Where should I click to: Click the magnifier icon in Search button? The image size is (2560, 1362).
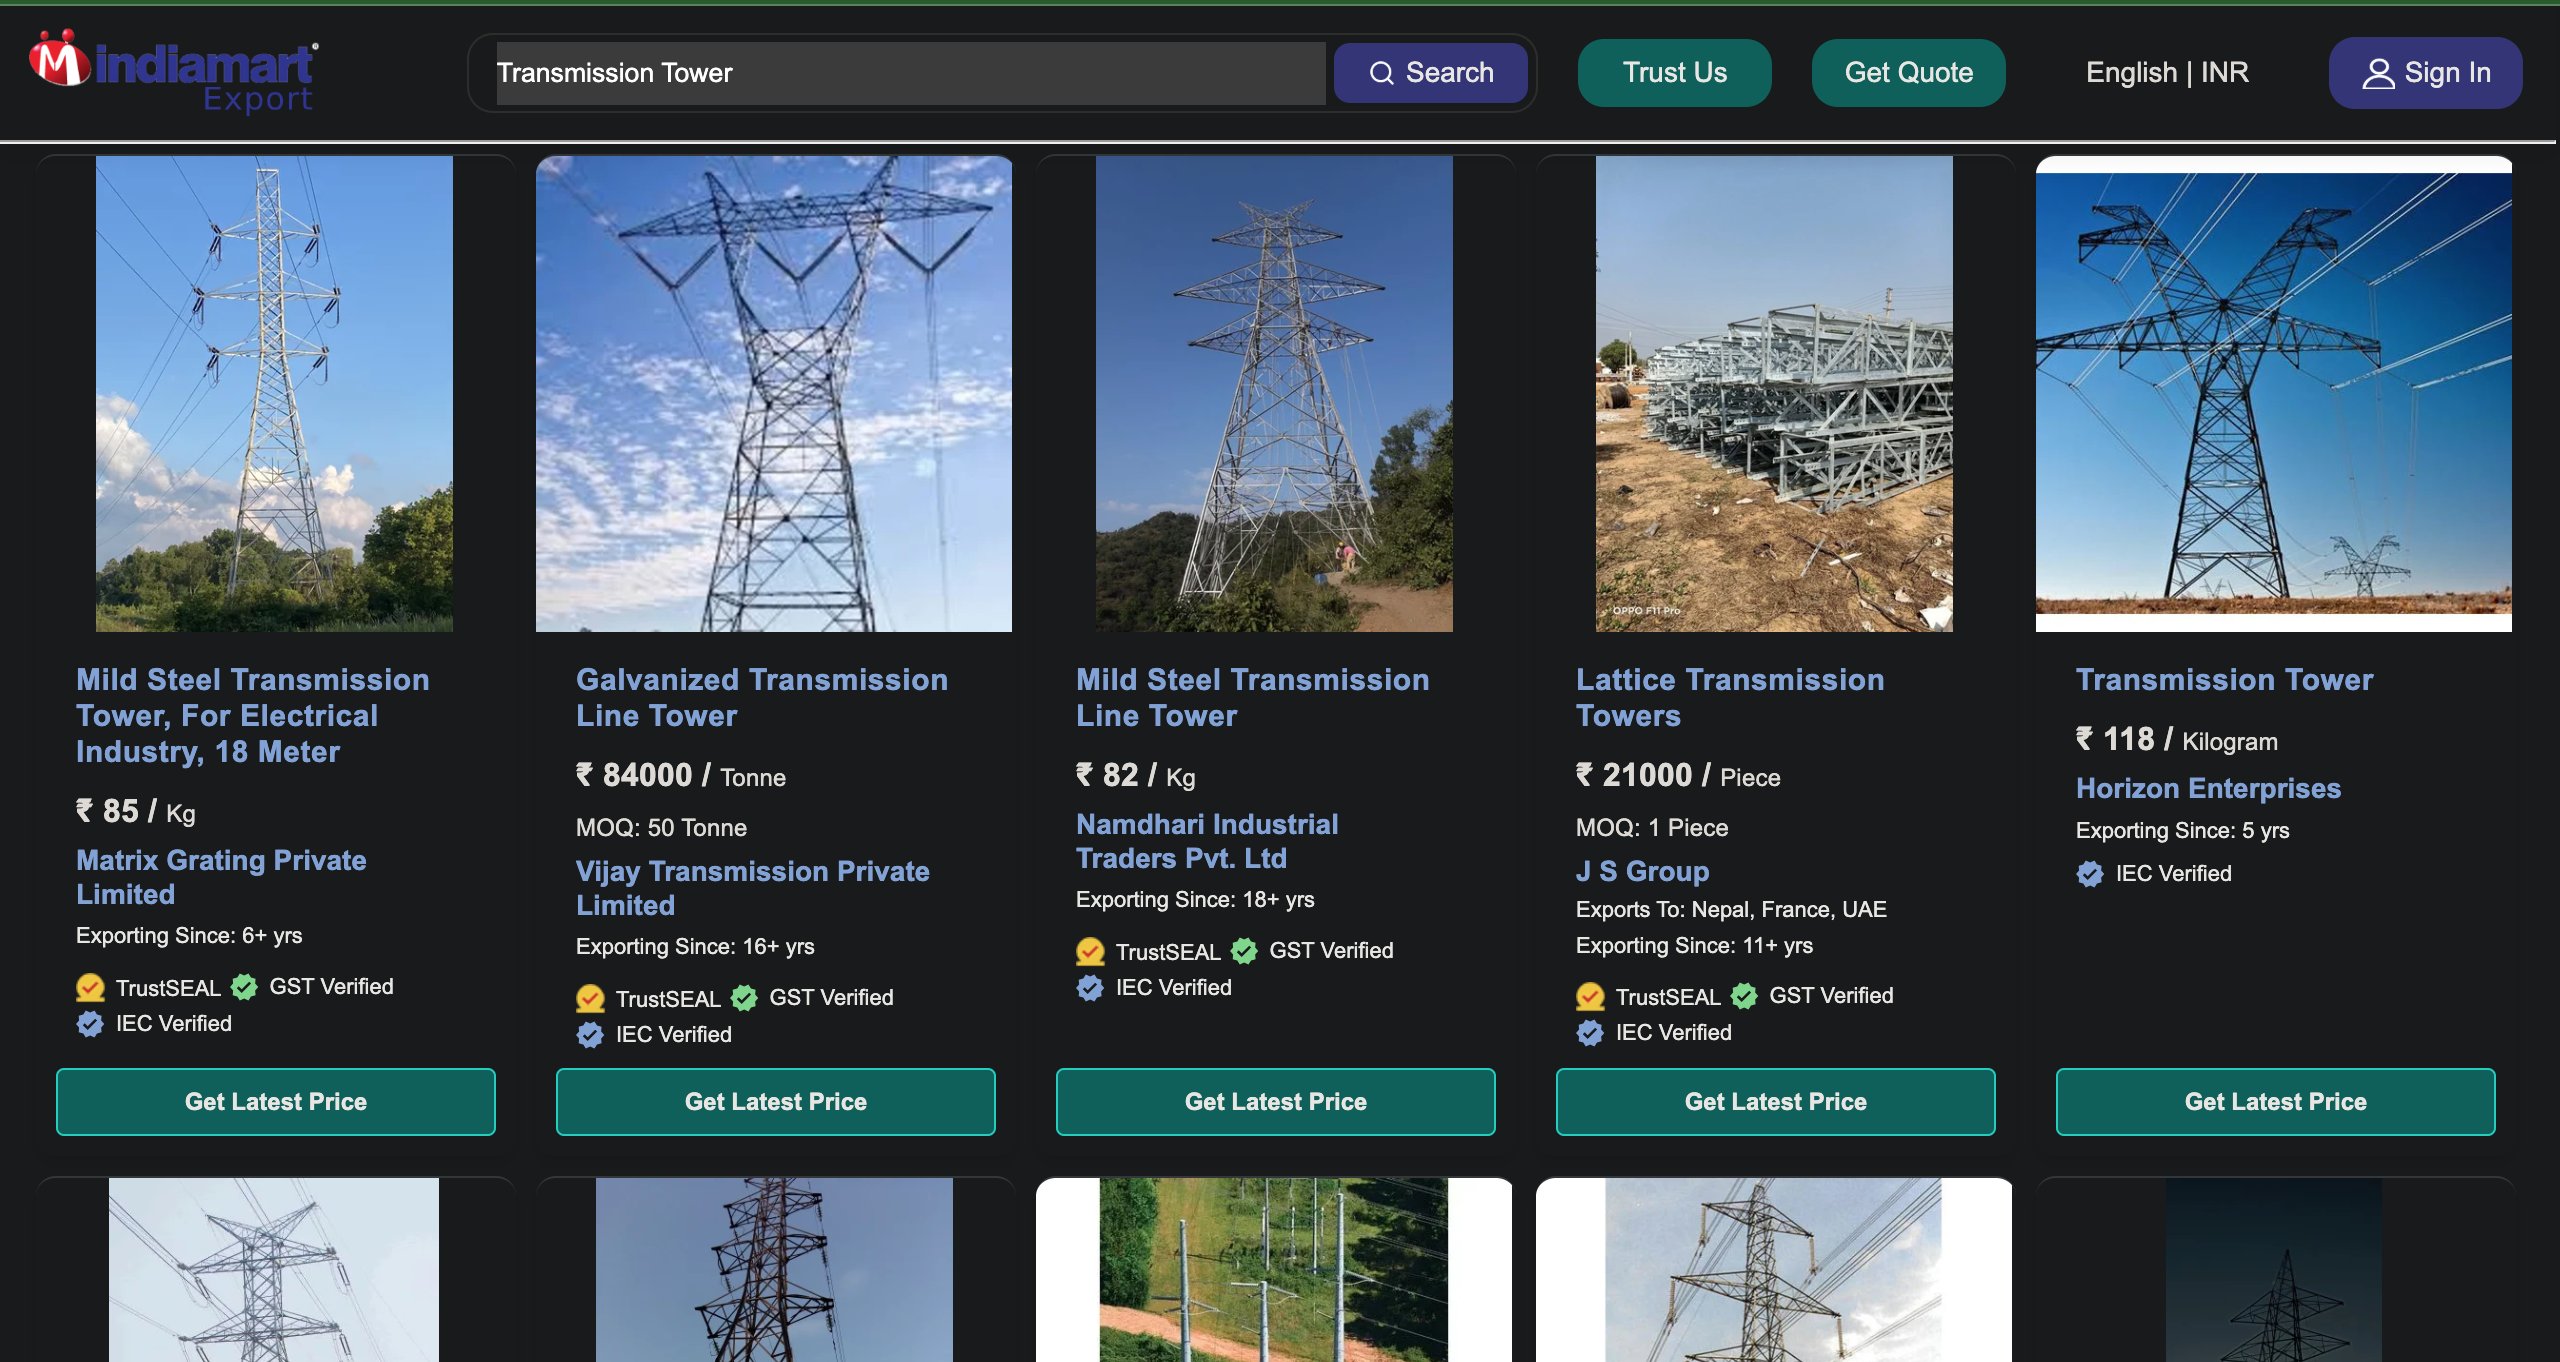(x=1381, y=73)
